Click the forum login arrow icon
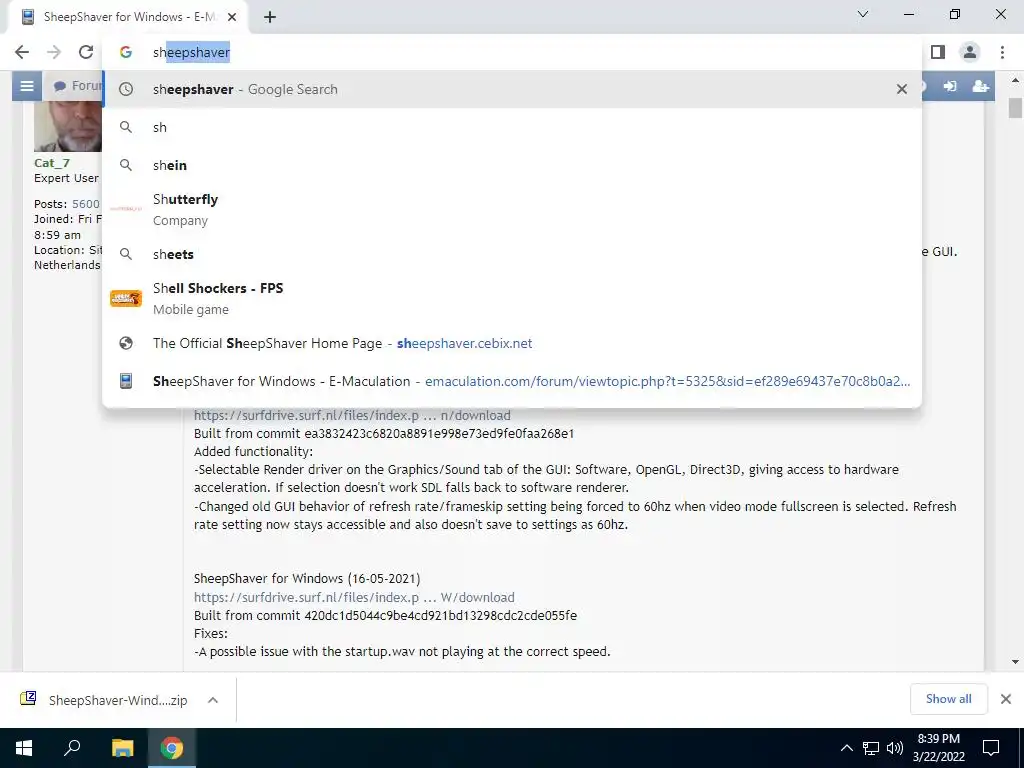 (950, 86)
